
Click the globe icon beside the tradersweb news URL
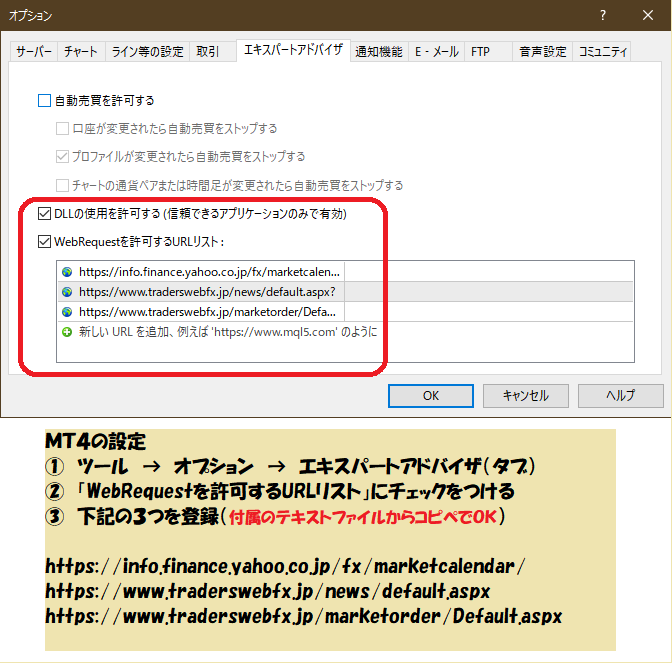pos(67,292)
